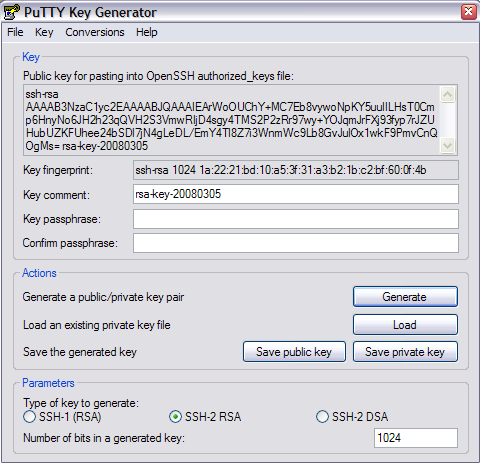The width and height of the screenshot is (480, 463).
Task: Open the Conversions menu
Action: click(x=95, y=32)
